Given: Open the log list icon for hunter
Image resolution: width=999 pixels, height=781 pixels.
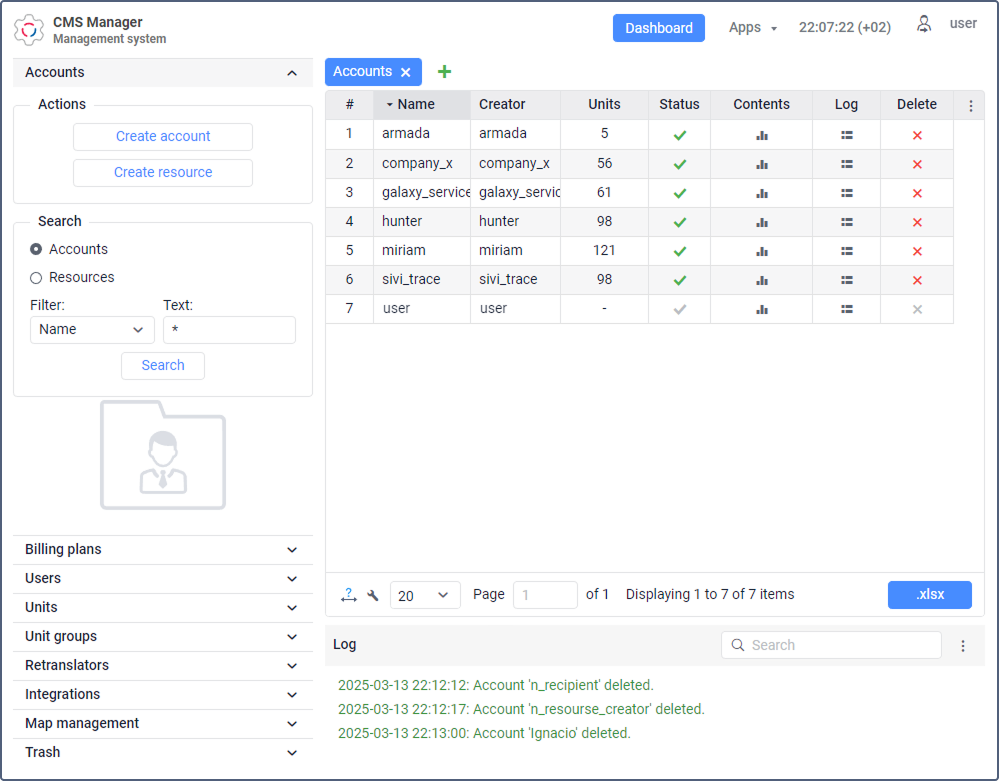Looking at the screenshot, I should tap(846, 222).
